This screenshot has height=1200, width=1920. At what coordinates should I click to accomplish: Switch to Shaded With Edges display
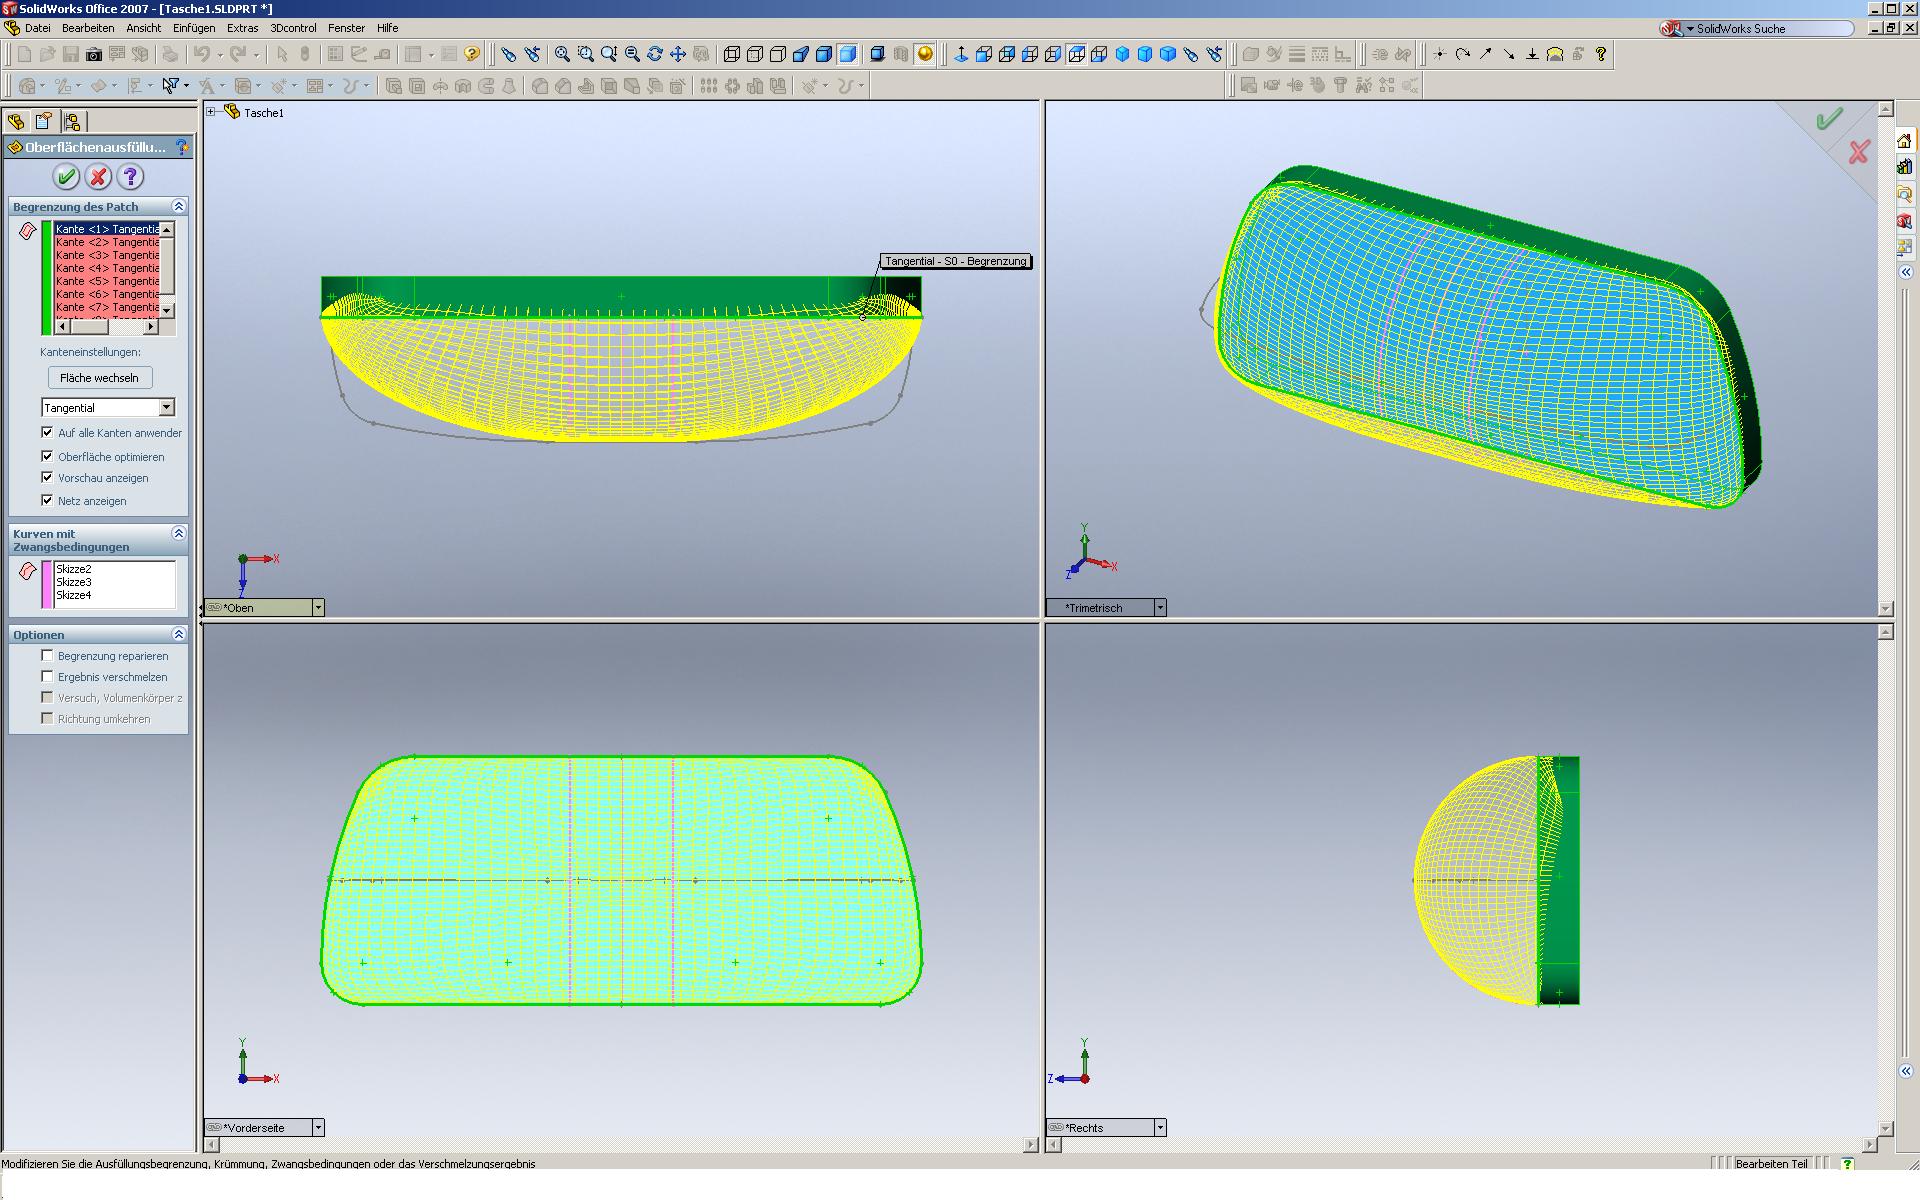[x=824, y=54]
